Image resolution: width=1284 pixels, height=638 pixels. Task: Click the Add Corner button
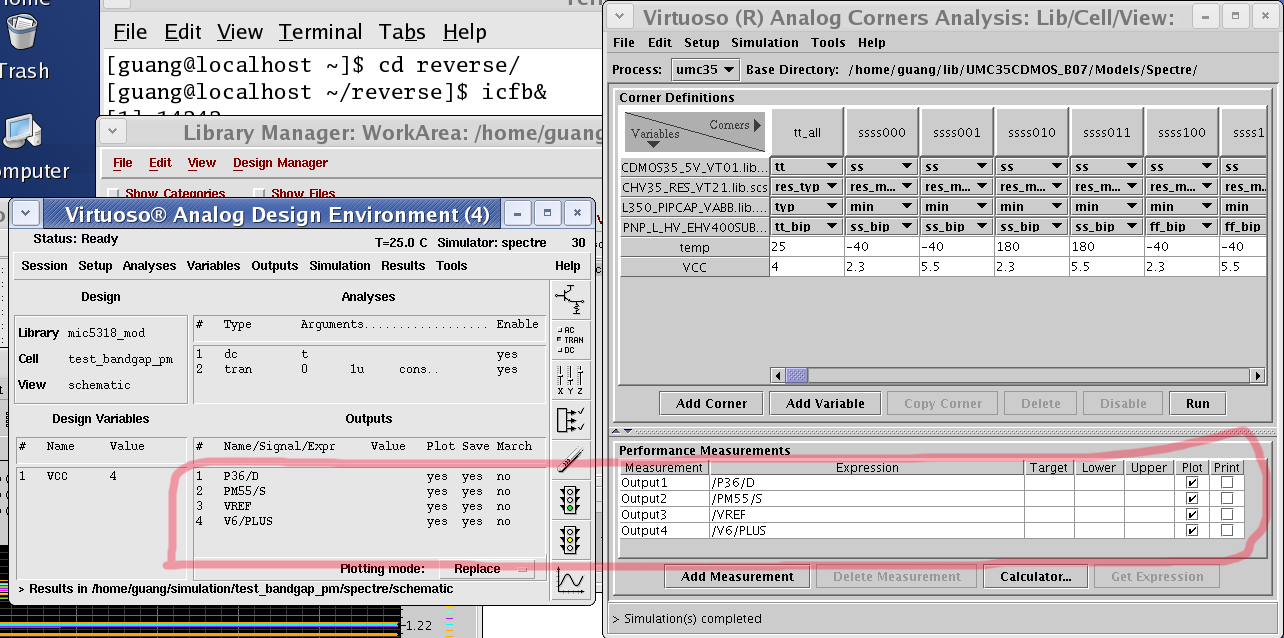(x=712, y=404)
